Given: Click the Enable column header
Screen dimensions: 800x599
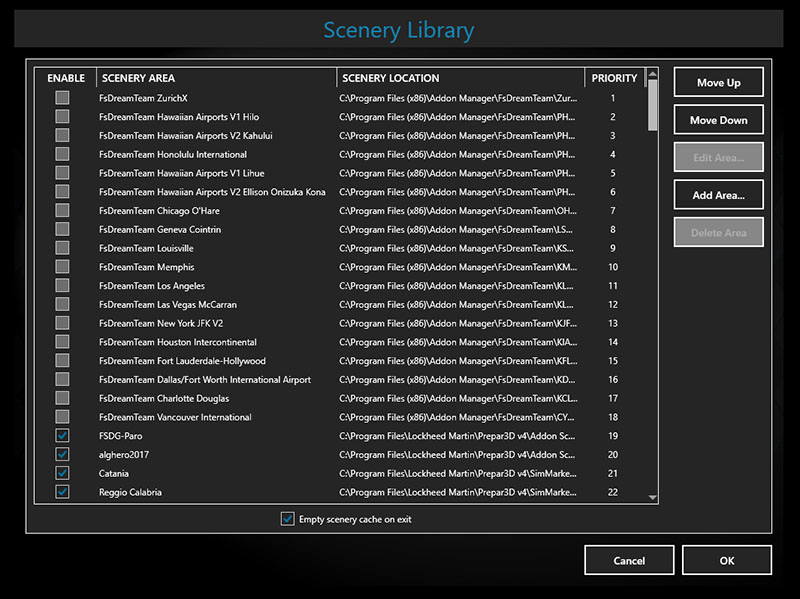Looking at the screenshot, I should click(x=66, y=78).
